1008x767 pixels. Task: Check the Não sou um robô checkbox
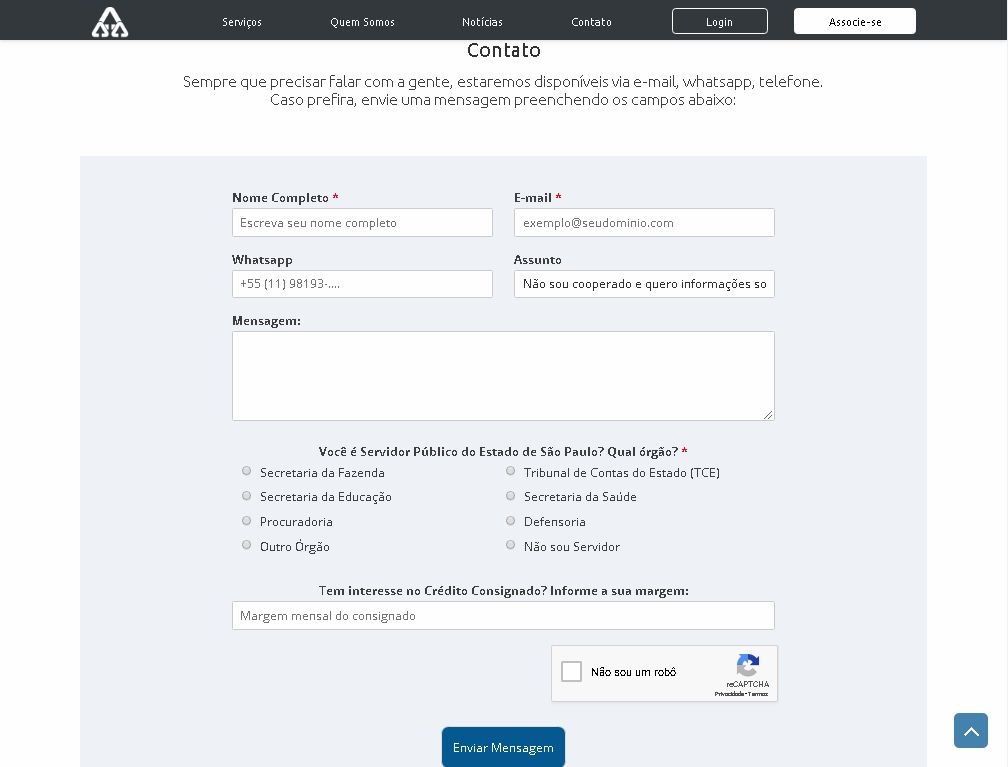572,671
